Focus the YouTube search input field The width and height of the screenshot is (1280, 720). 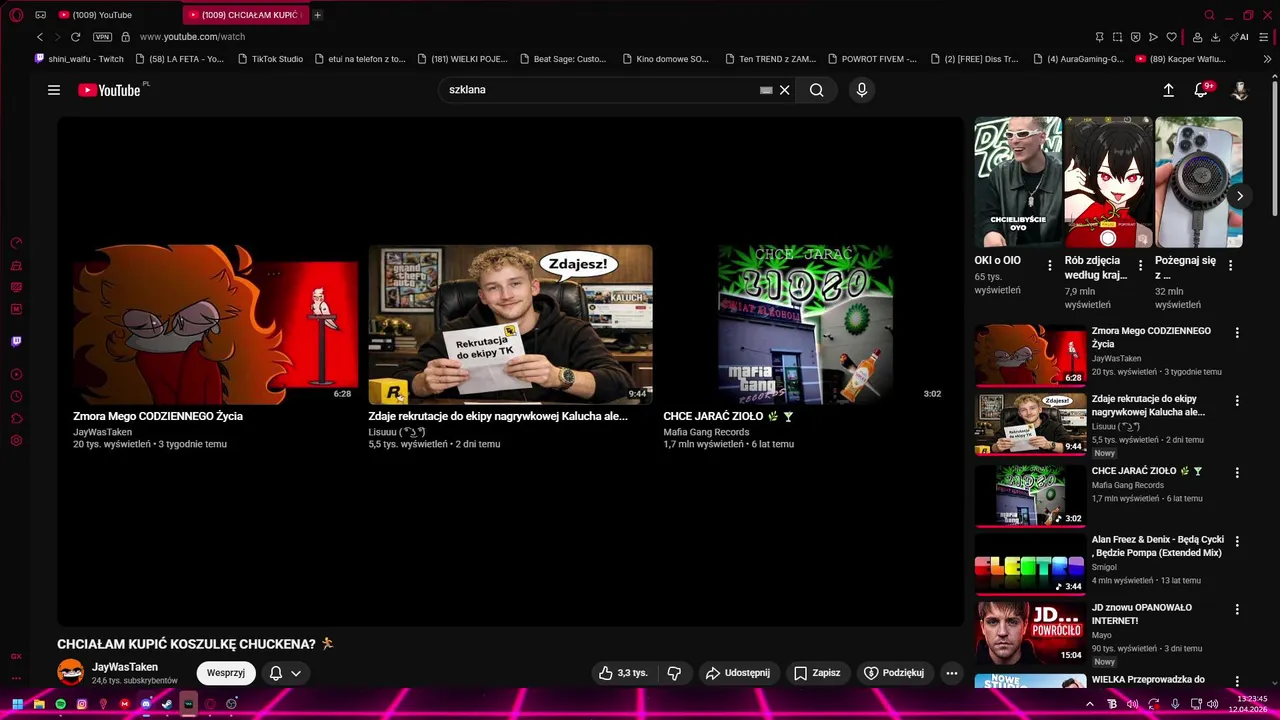(x=600, y=90)
